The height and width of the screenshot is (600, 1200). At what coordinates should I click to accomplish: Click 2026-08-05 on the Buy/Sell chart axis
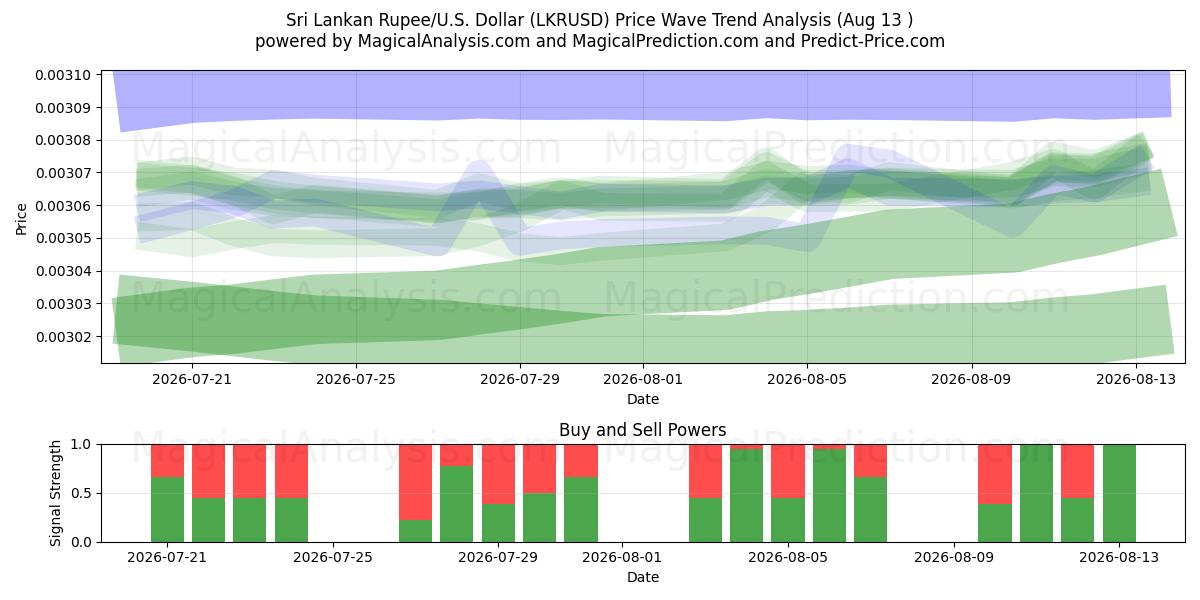788,558
